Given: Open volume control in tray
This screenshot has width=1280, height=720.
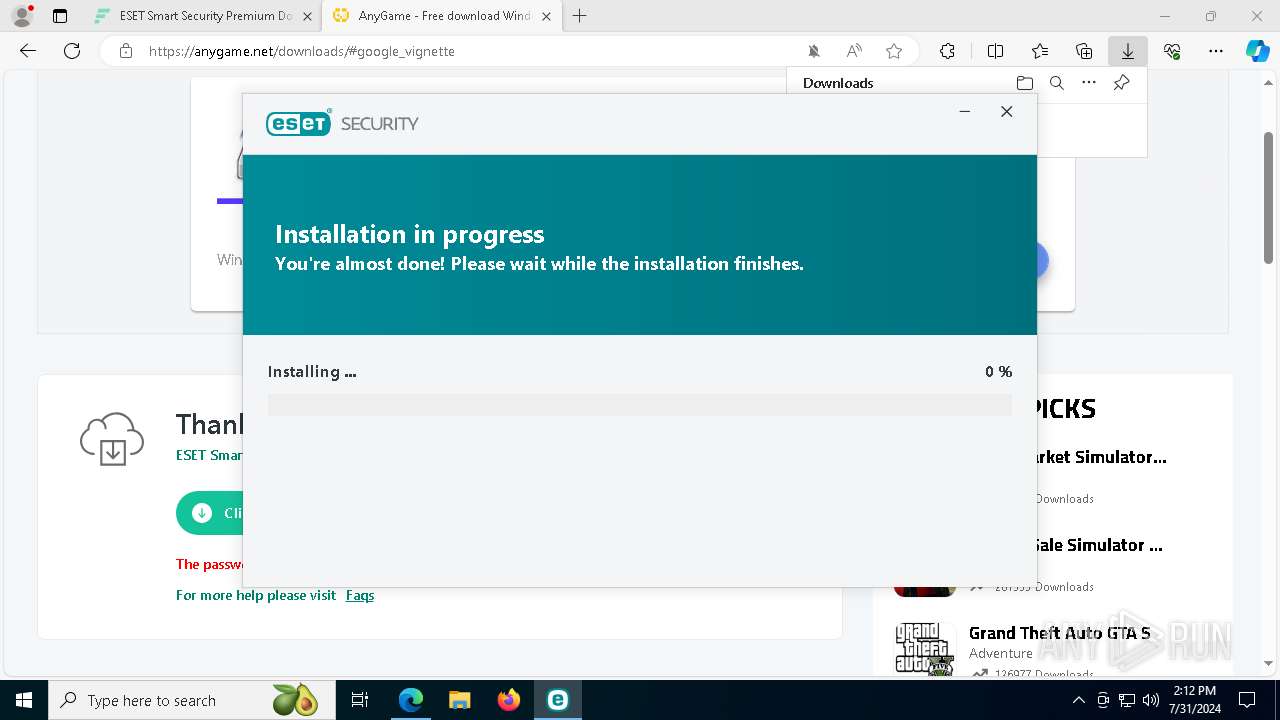Looking at the screenshot, I should tap(1151, 700).
